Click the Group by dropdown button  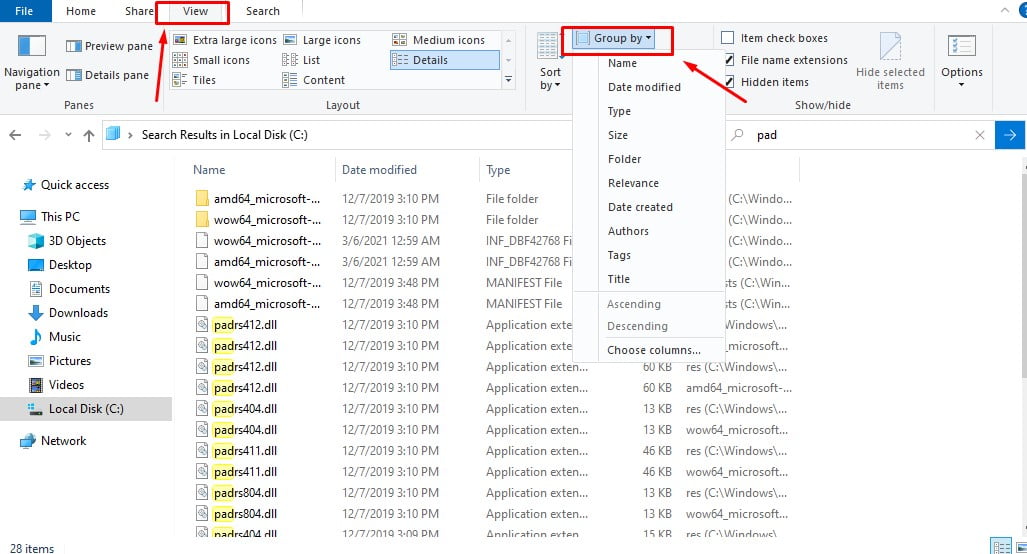tap(614, 39)
